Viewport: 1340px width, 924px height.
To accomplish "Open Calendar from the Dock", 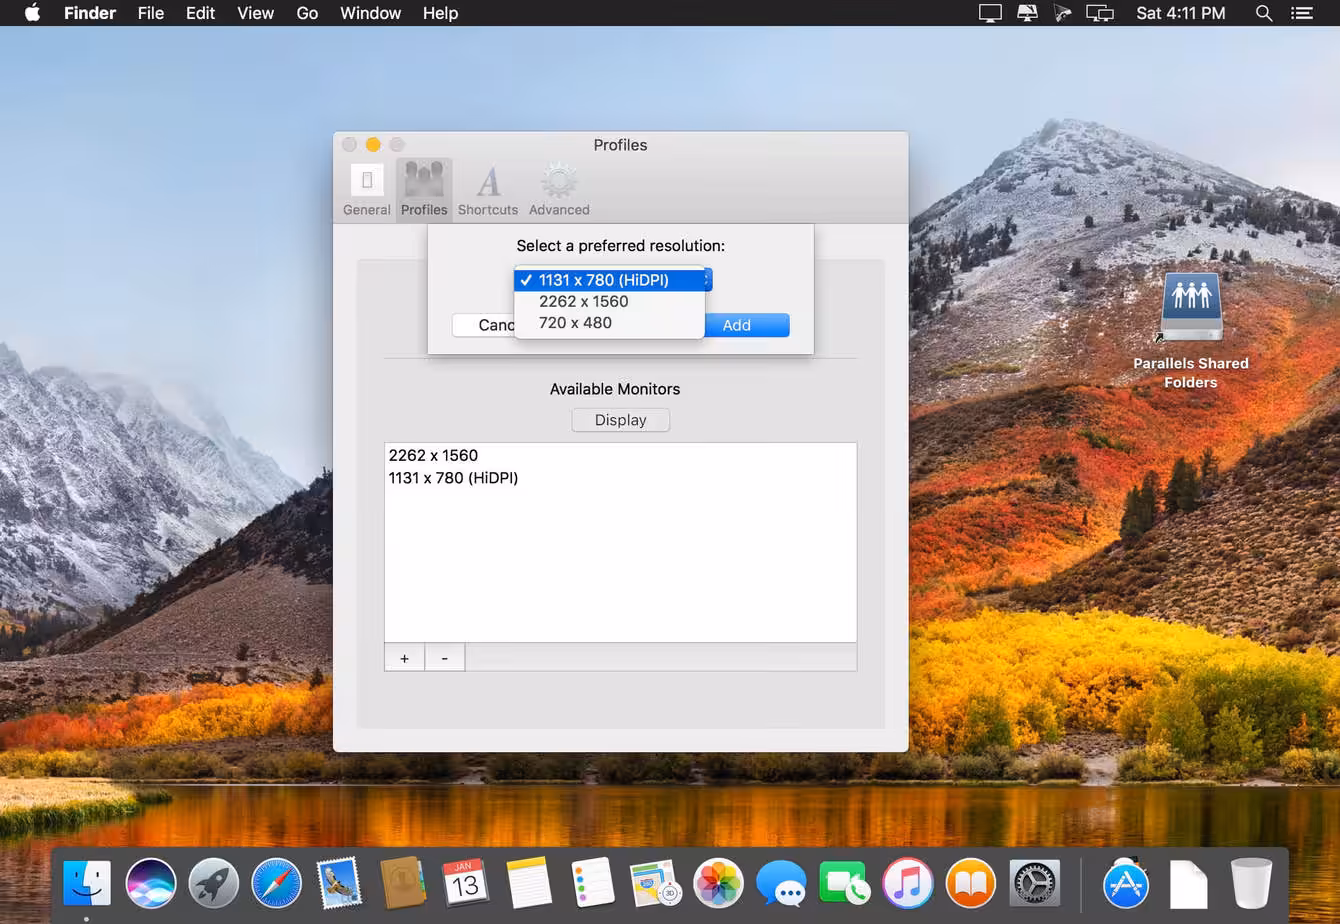I will [x=465, y=884].
